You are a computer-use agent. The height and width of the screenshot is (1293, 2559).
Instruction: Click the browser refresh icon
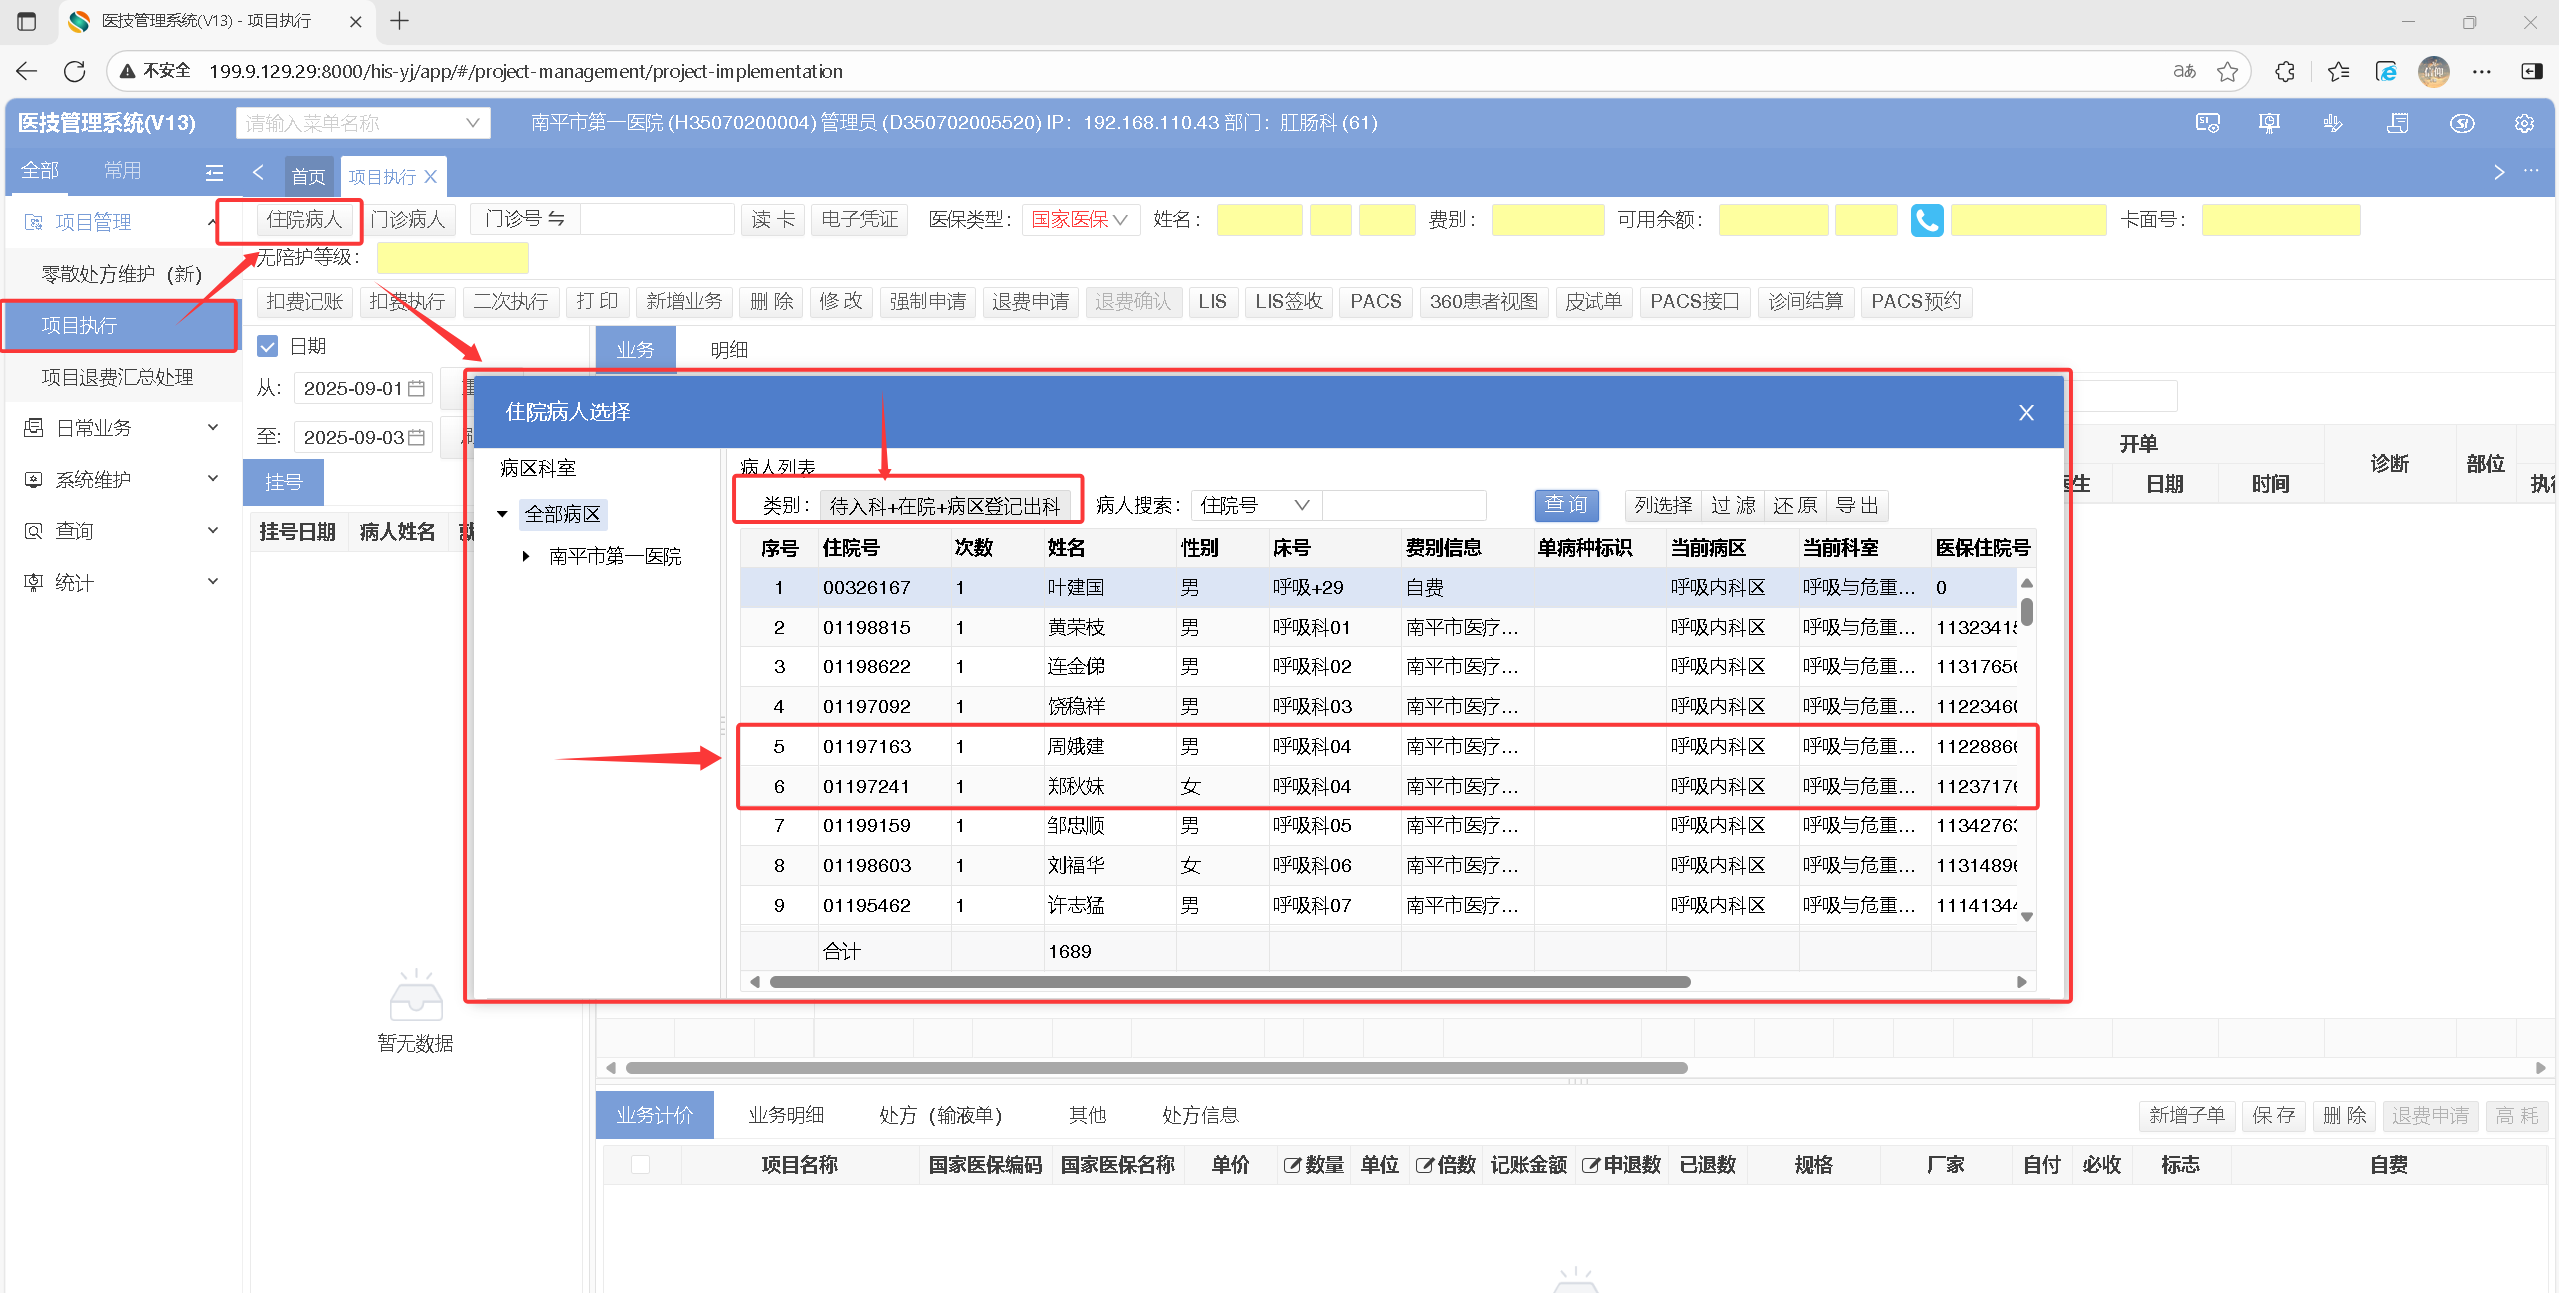coord(74,71)
